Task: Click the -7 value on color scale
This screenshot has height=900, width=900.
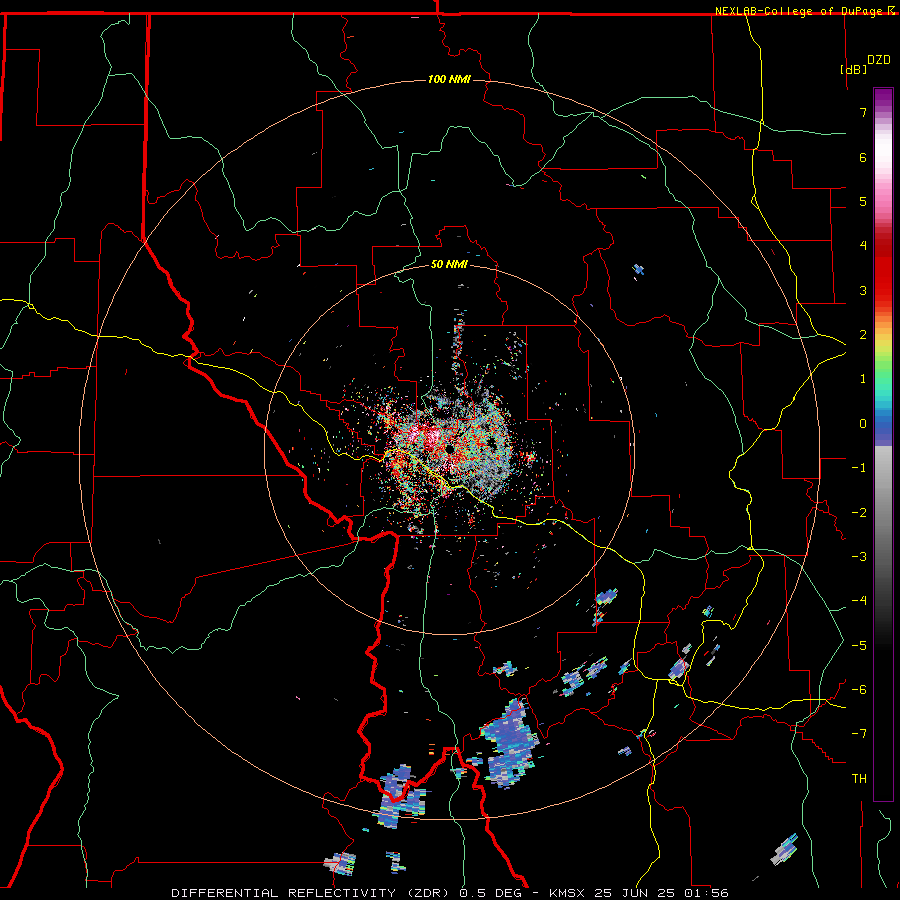Action: tap(859, 734)
